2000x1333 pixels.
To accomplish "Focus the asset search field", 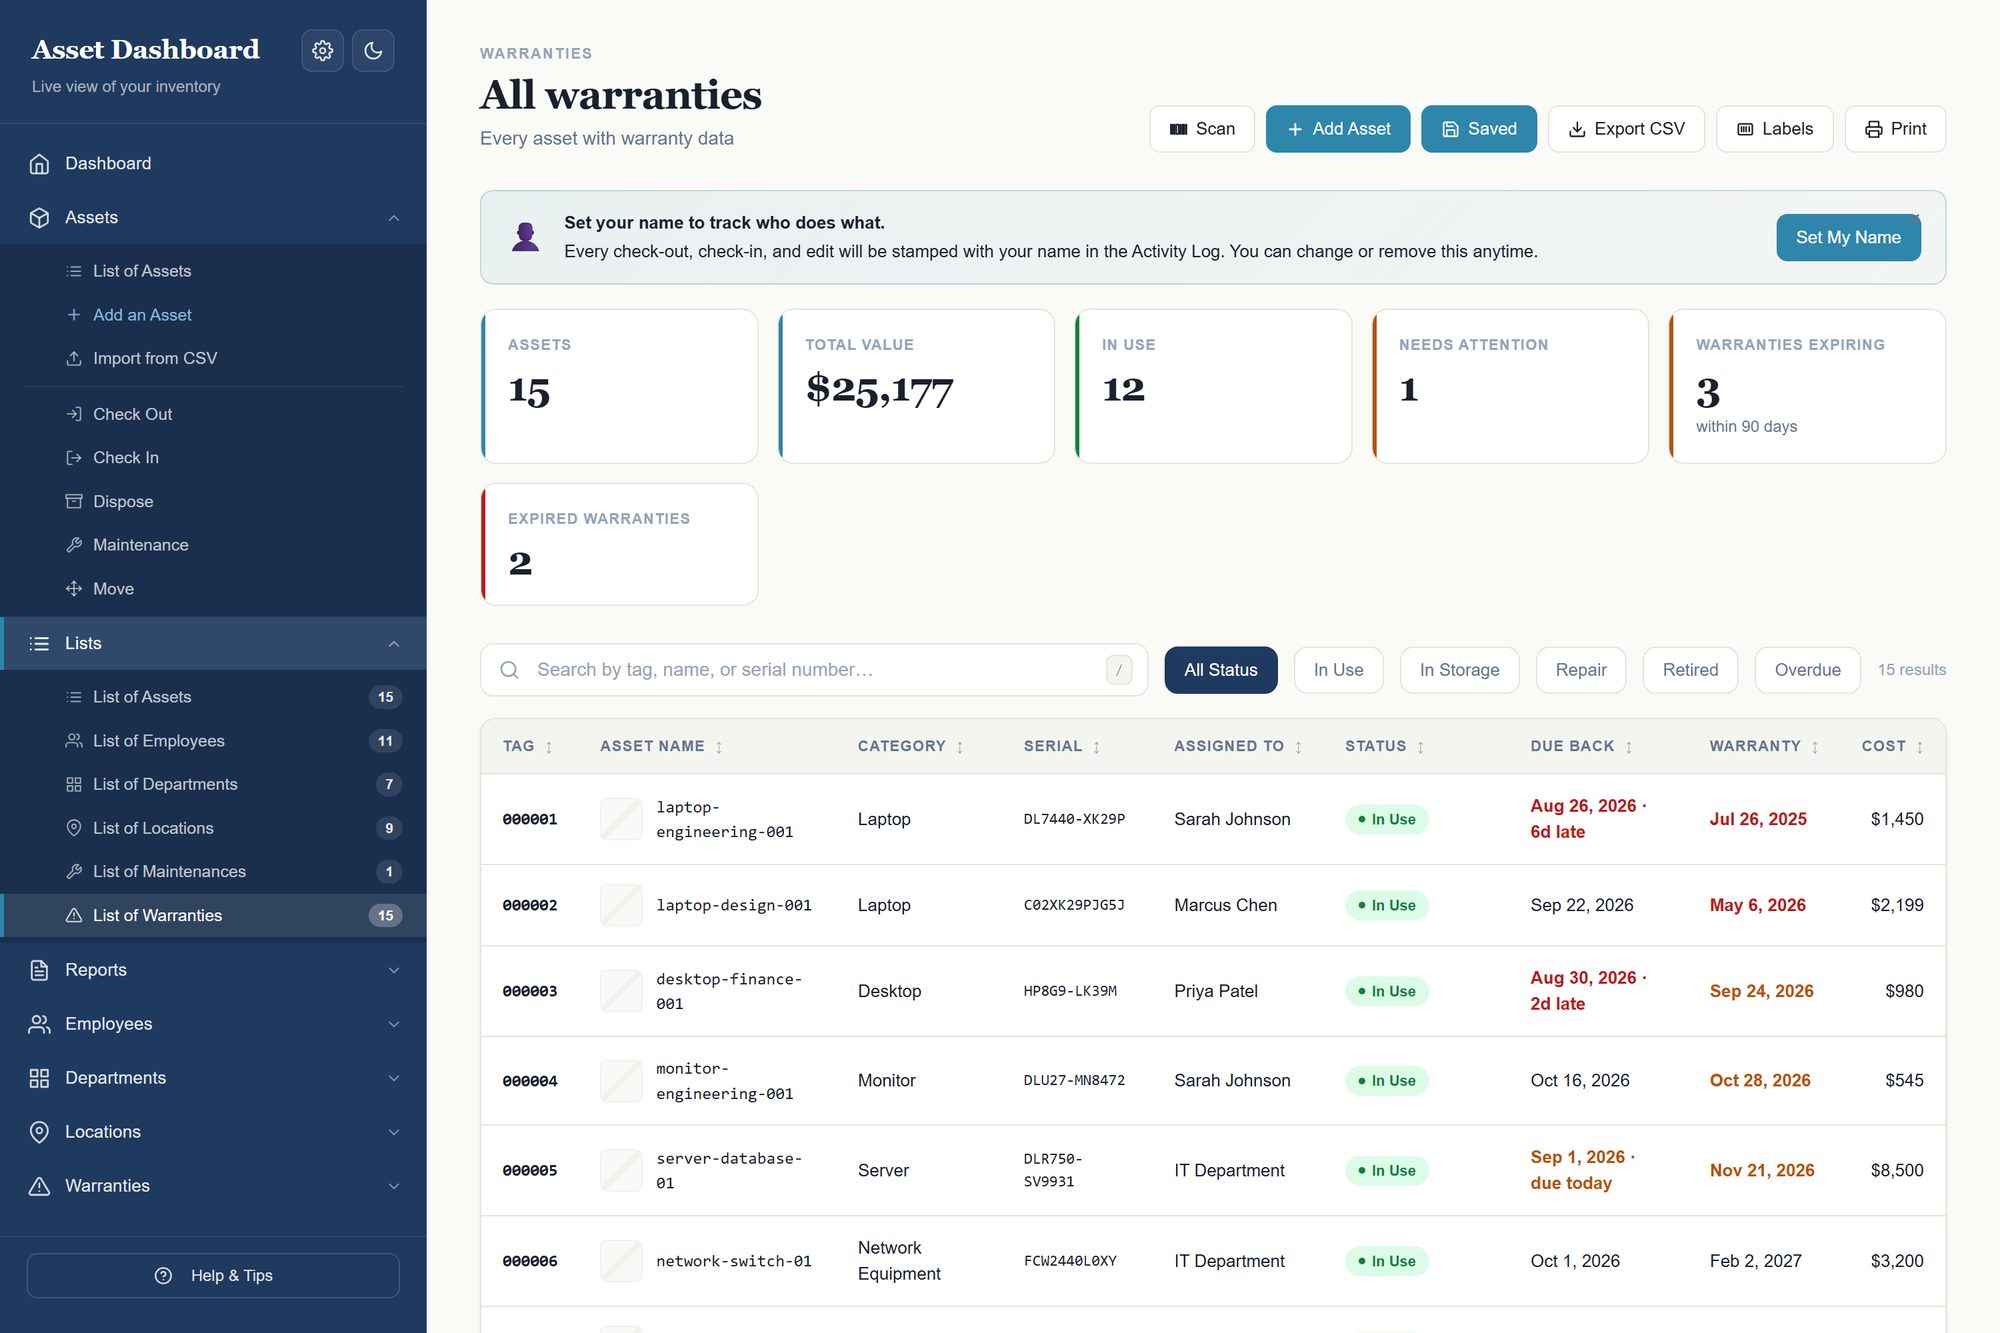I will [814, 670].
